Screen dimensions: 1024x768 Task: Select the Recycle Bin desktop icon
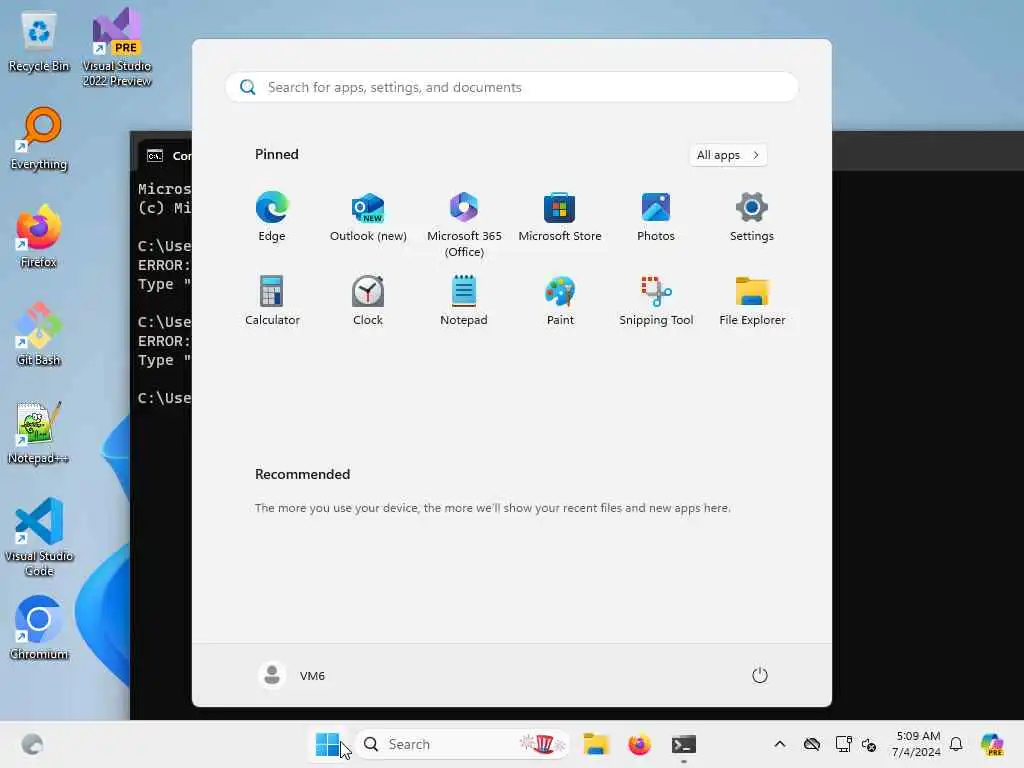click(x=39, y=42)
